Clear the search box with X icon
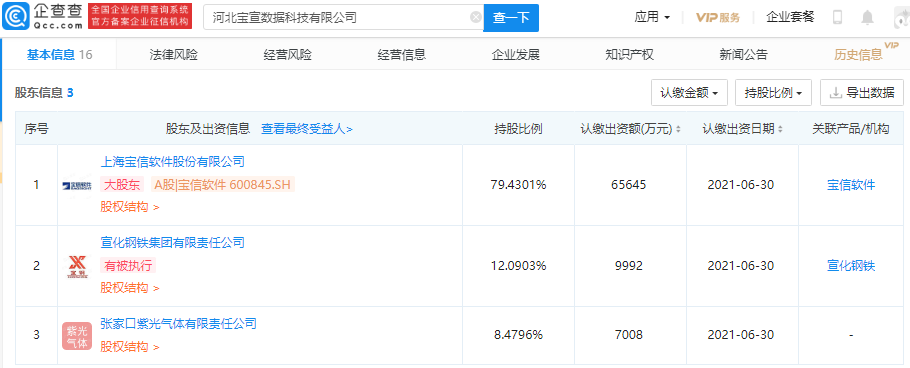910x368 pixels. (475, 17)
